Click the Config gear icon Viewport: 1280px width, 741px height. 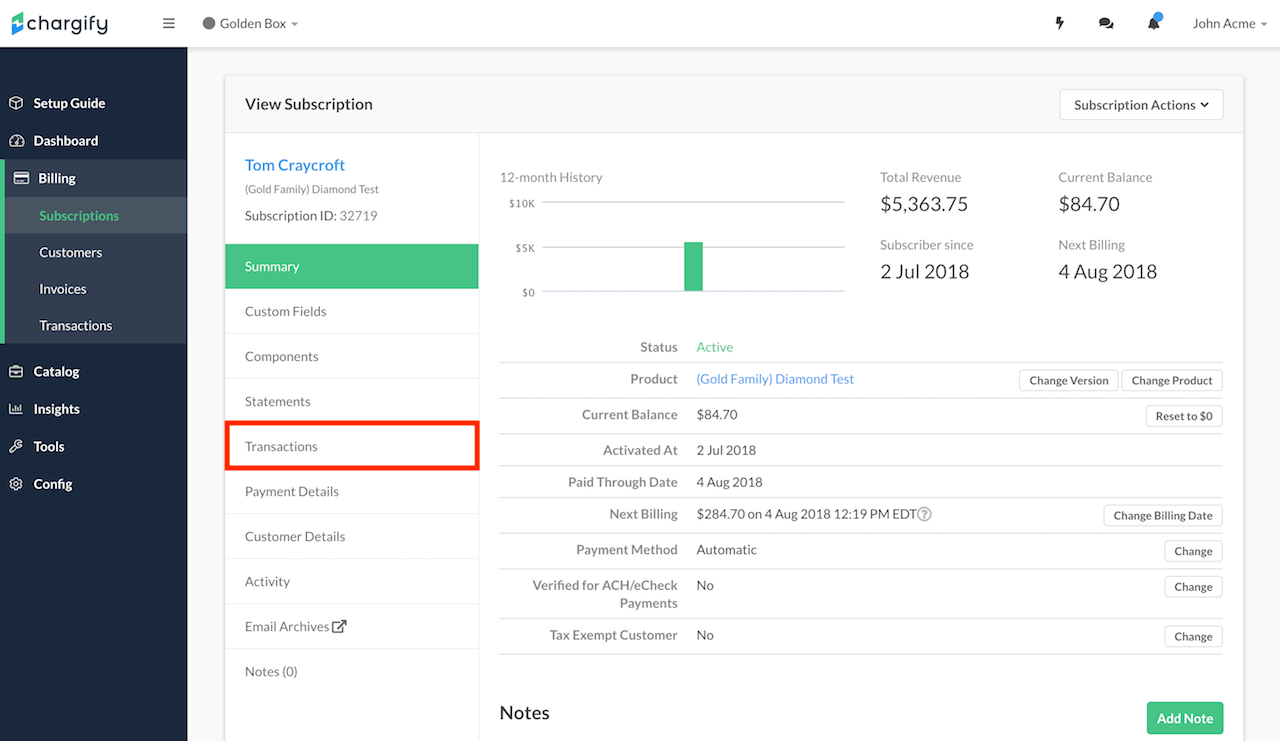16,484
